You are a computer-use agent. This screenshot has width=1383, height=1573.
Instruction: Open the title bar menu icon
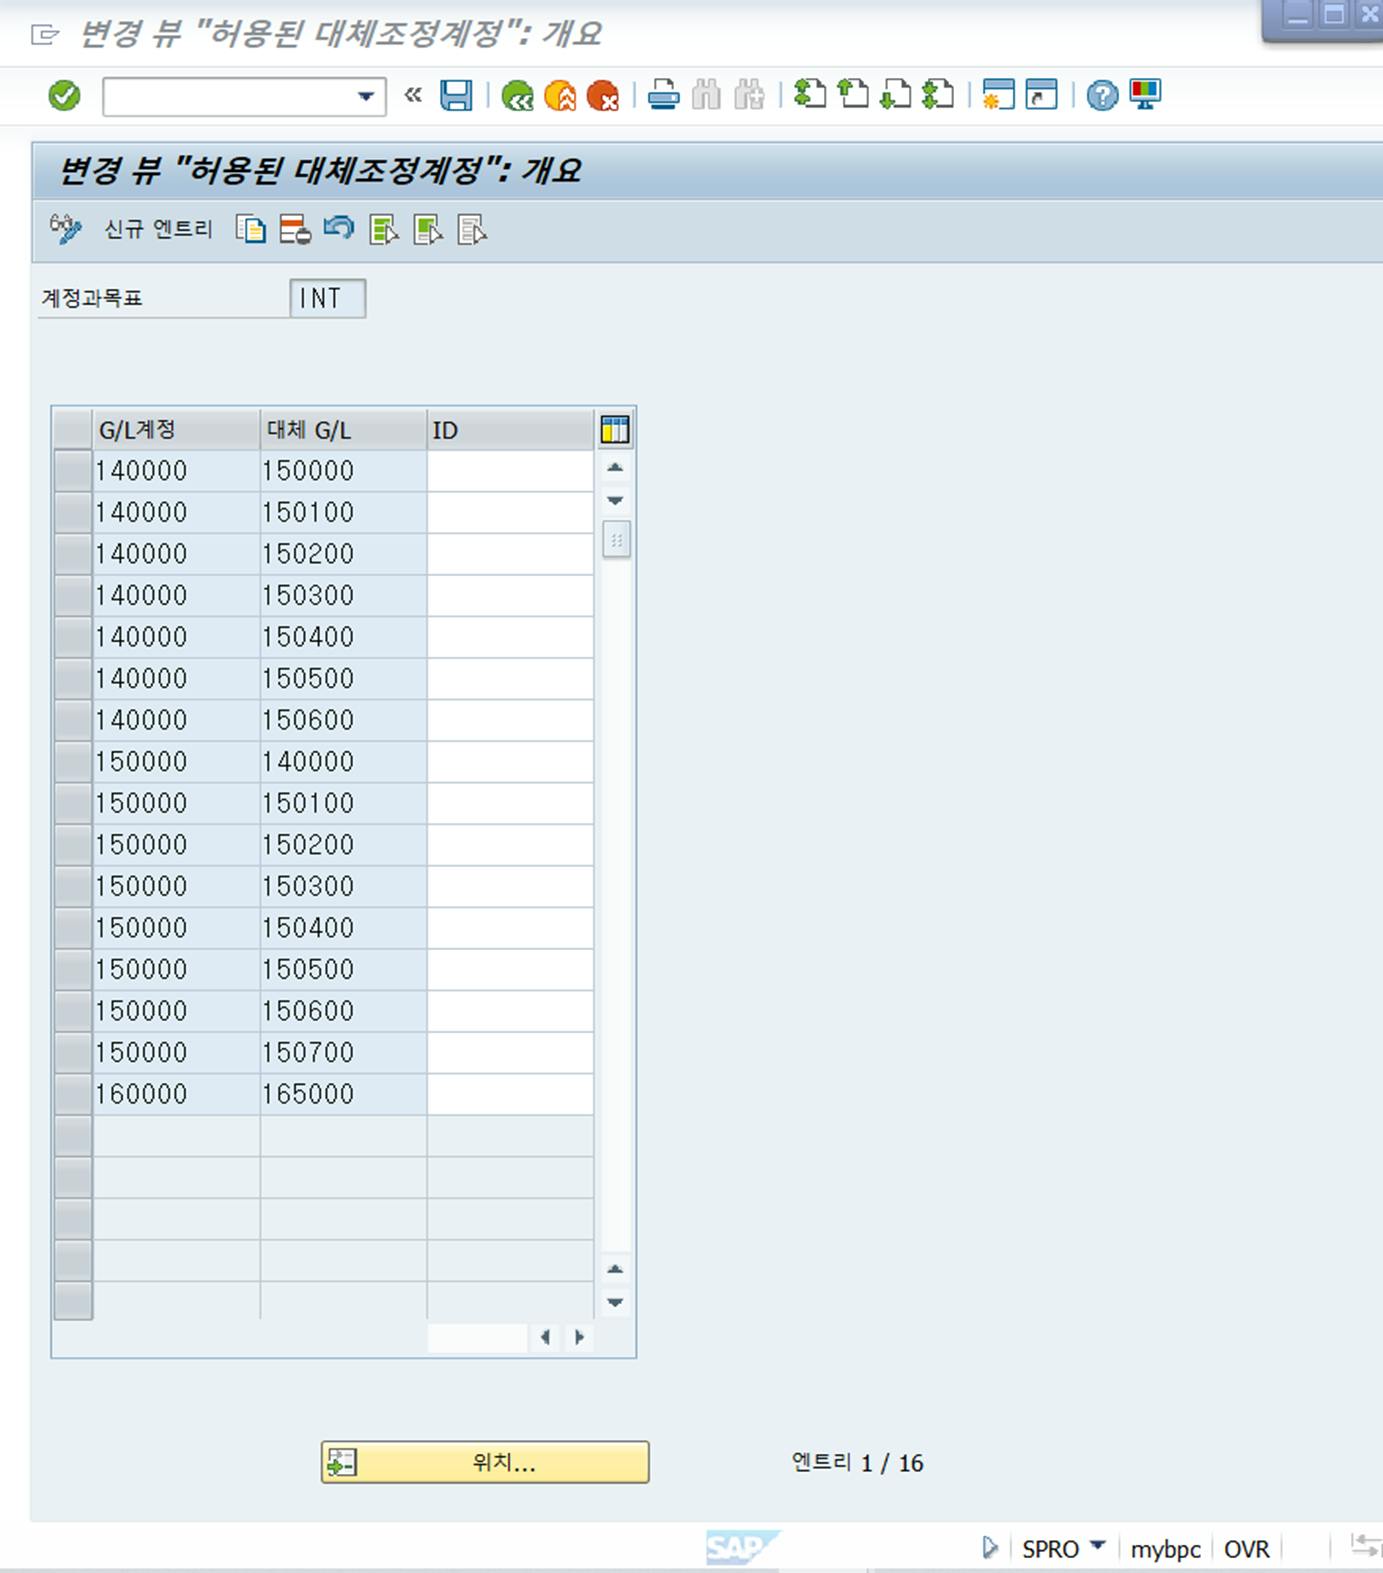point(45,36)
